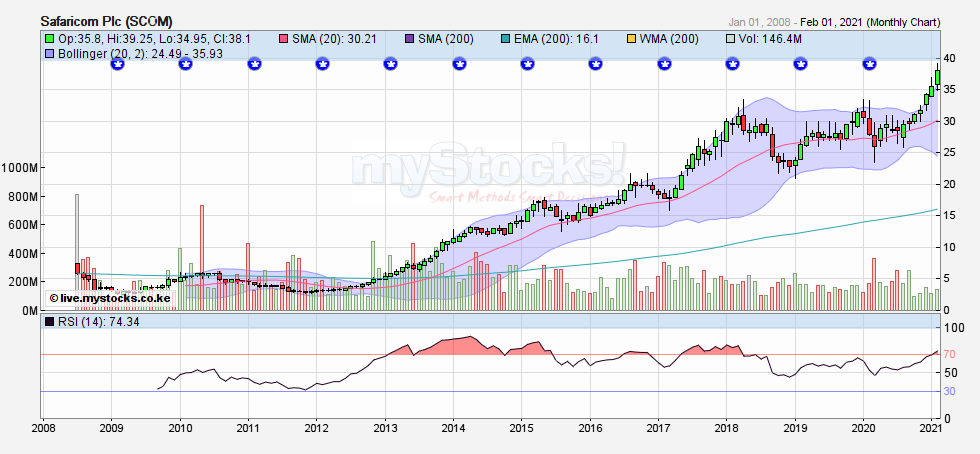Open the star event marker above 2017
The image size is (980, 454).
[x=664, y=64]
